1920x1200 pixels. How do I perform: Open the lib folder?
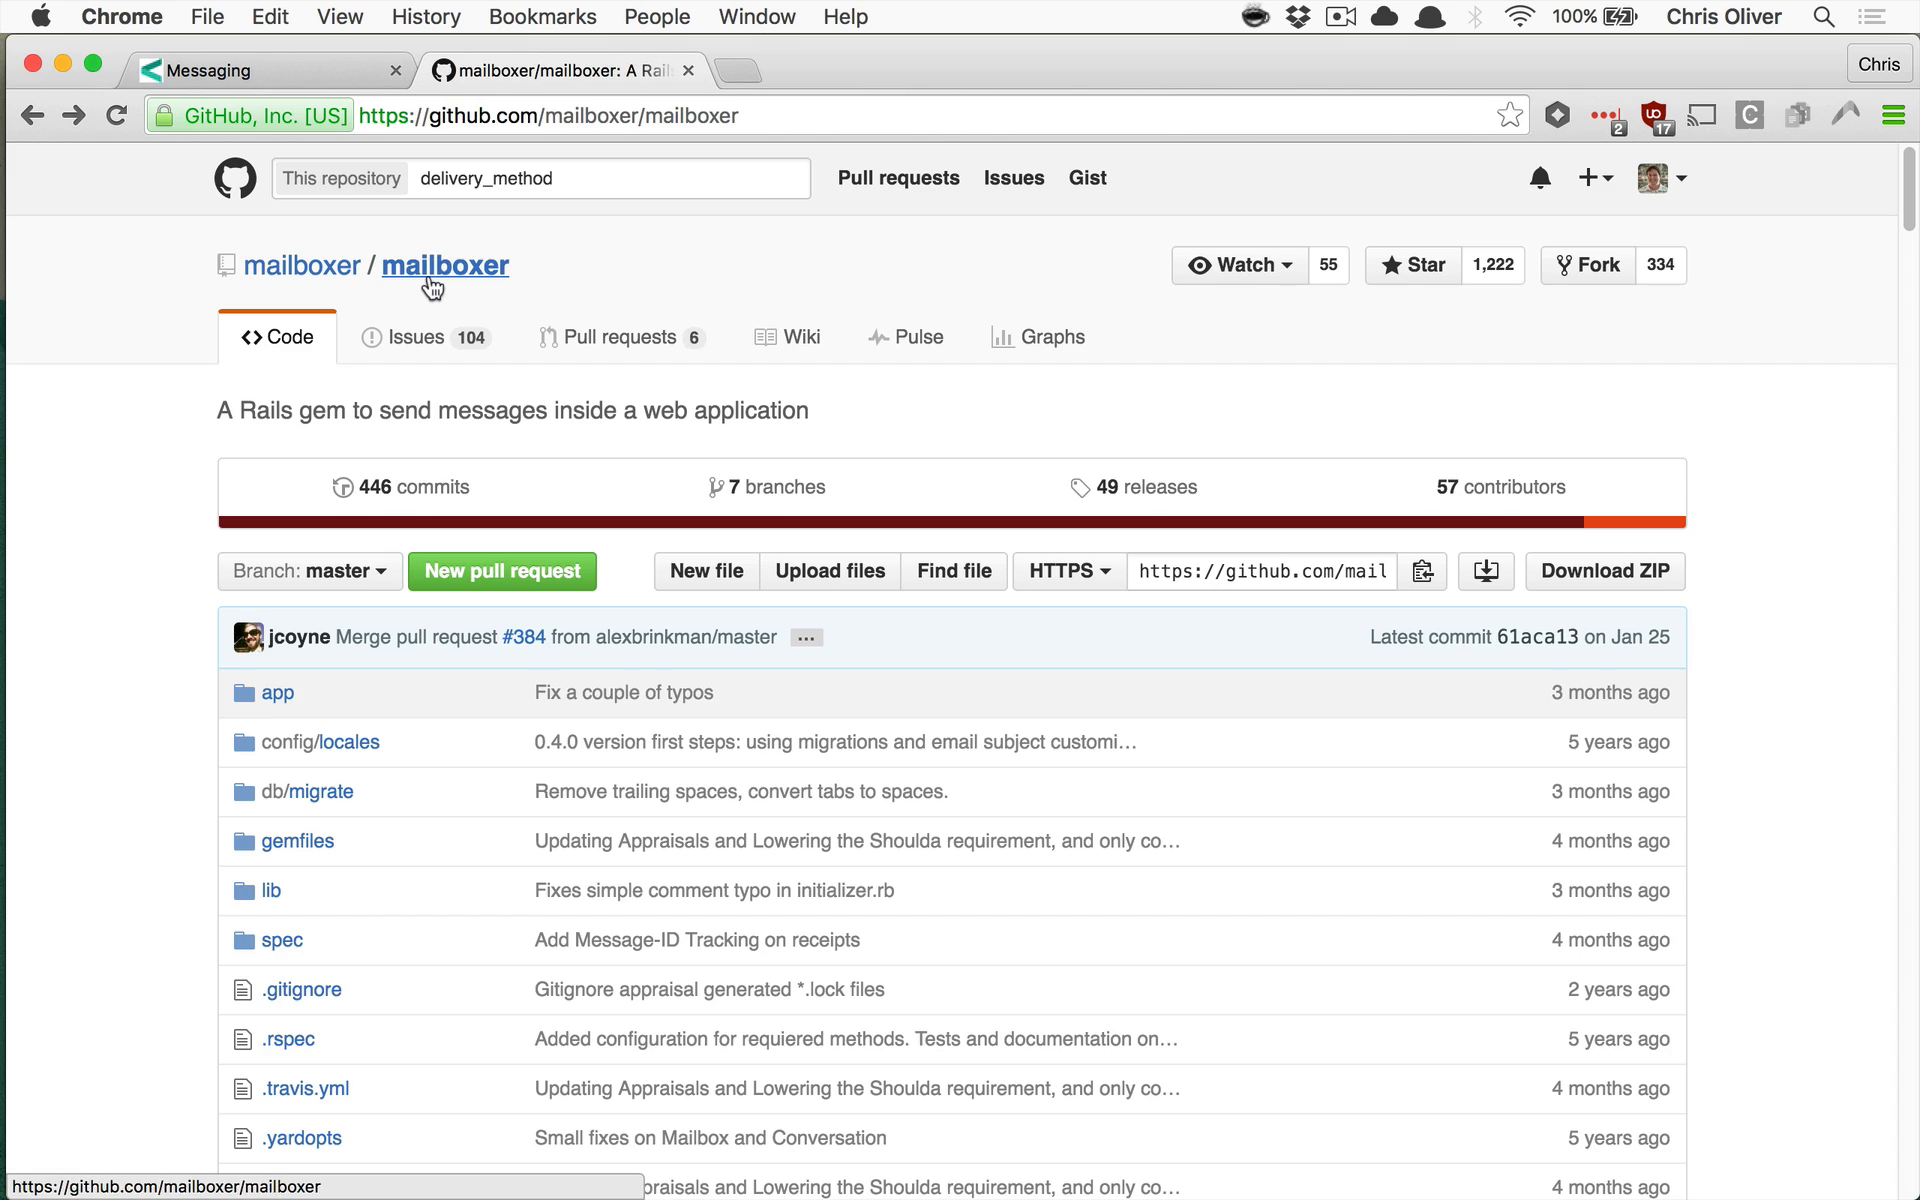point(271,890)
